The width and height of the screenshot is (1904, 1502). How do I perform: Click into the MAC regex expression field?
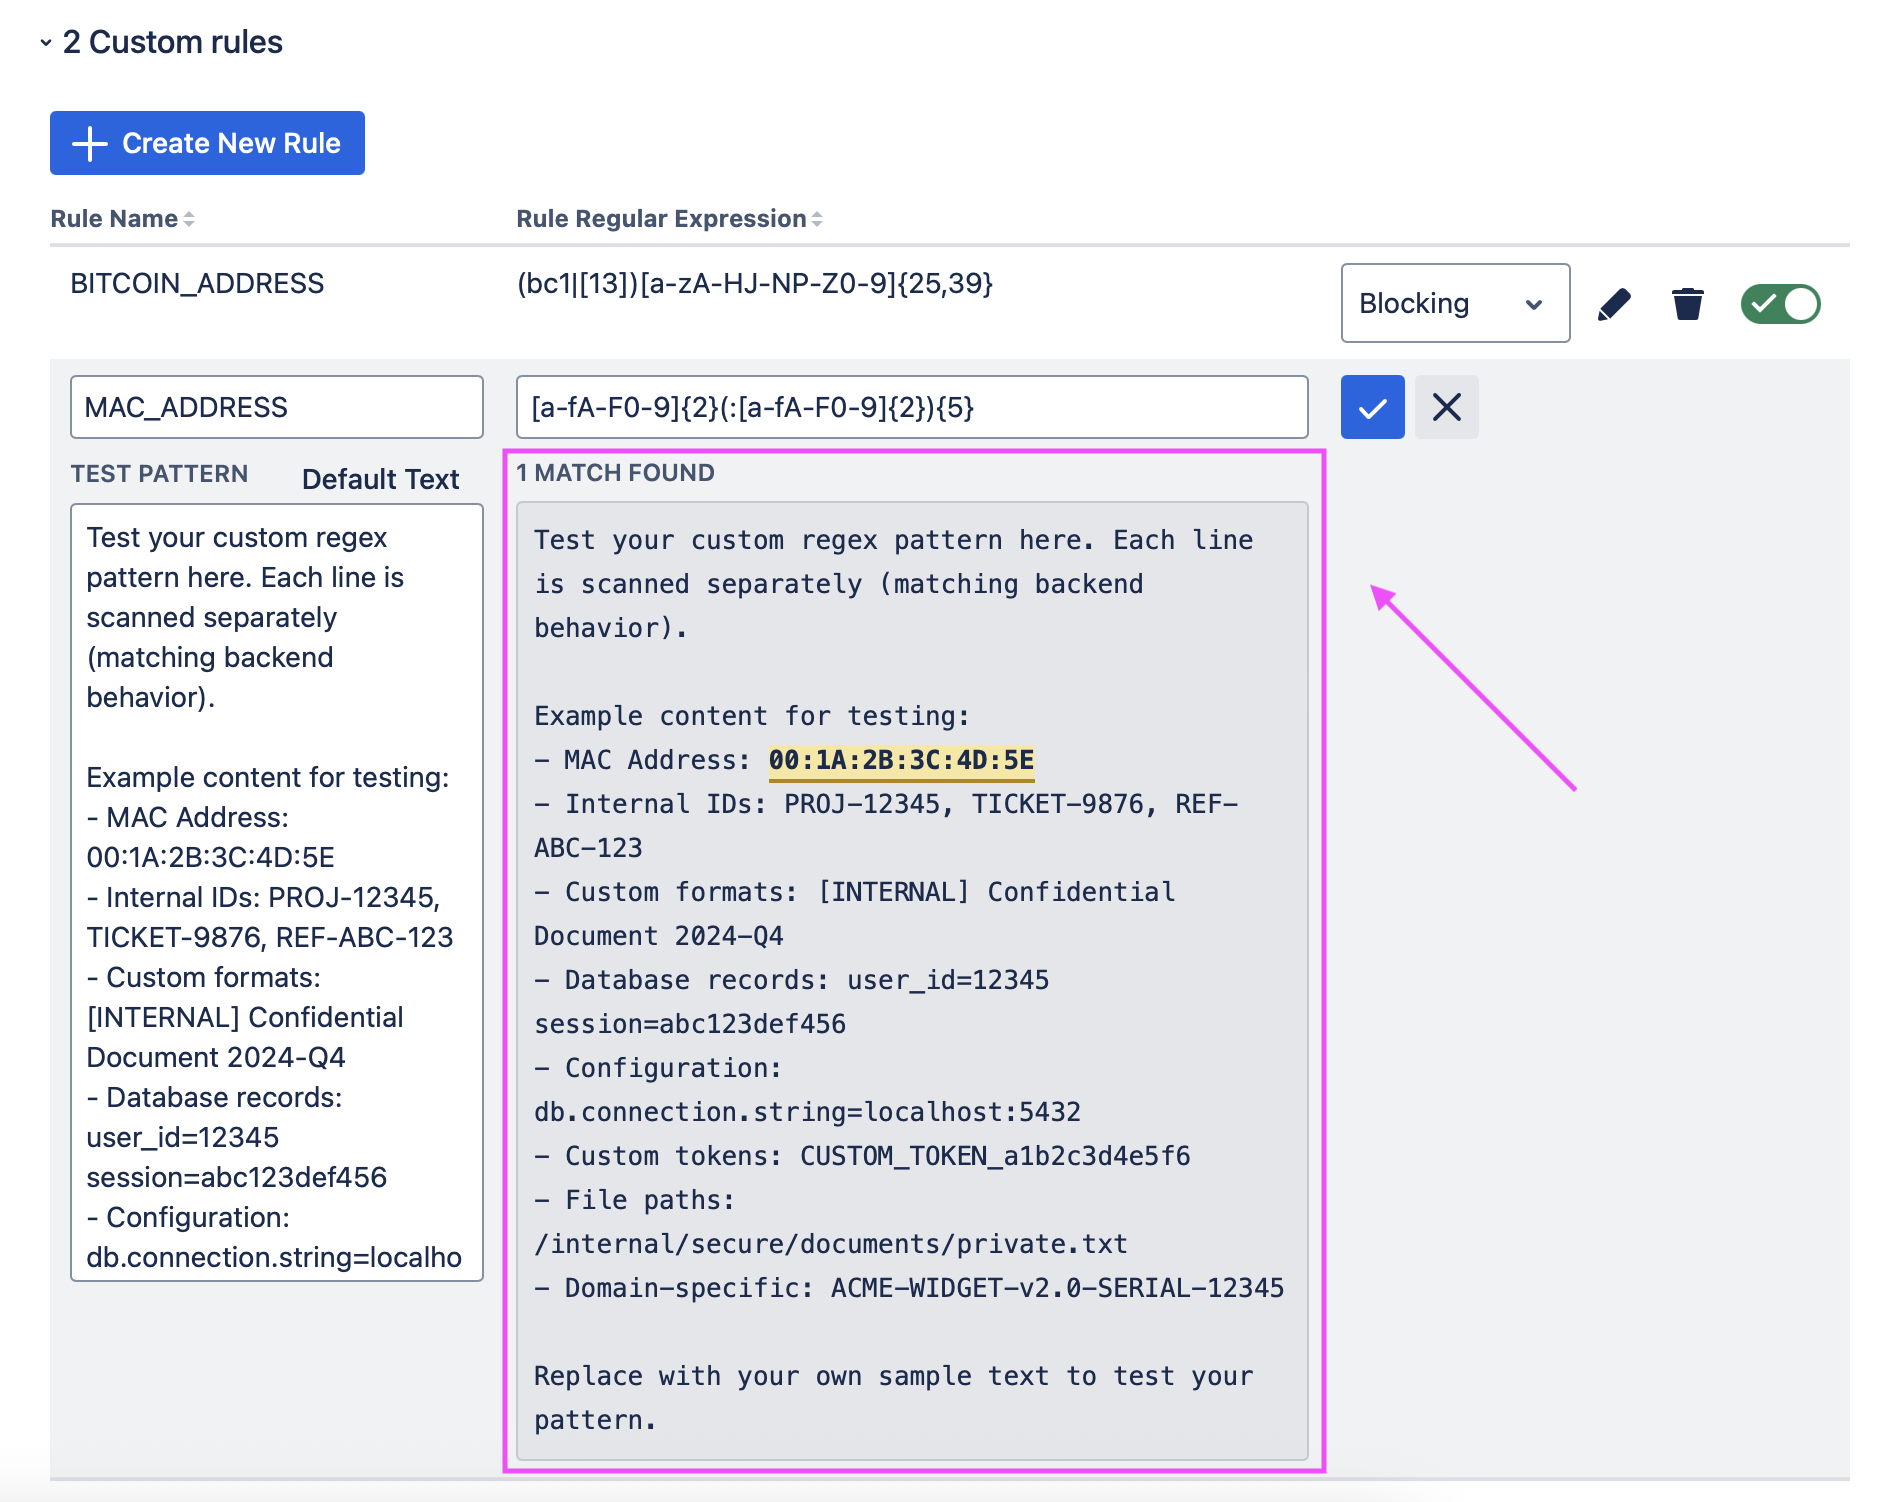[911, 407]
